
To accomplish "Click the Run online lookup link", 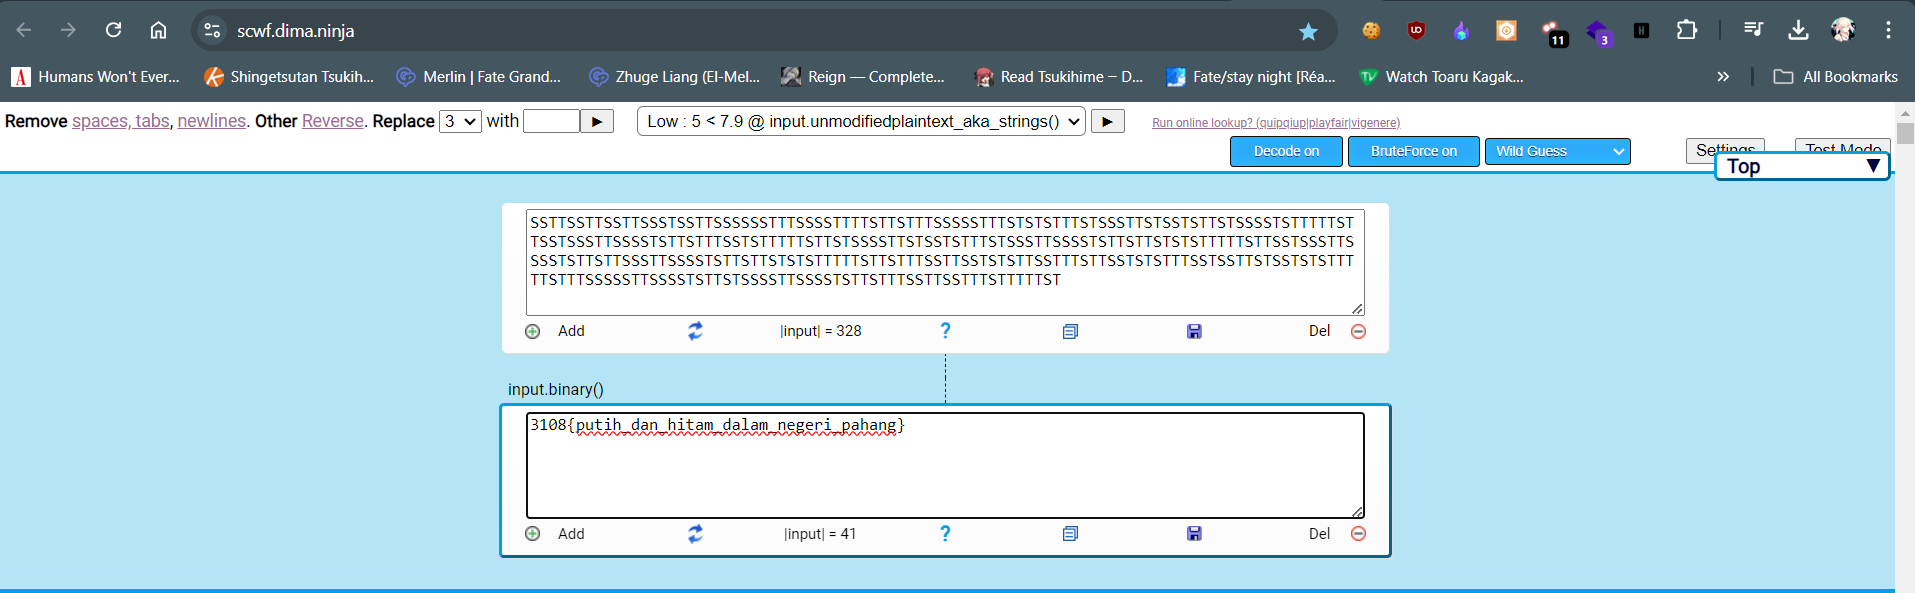I will coord(1275,123).
